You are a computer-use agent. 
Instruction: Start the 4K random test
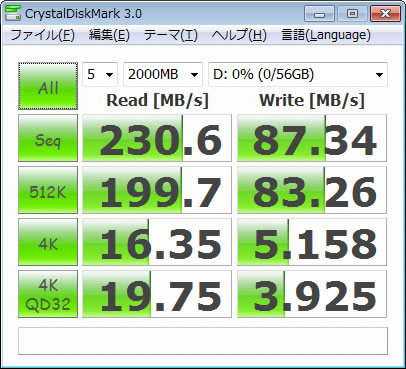[x=48, y=242]
